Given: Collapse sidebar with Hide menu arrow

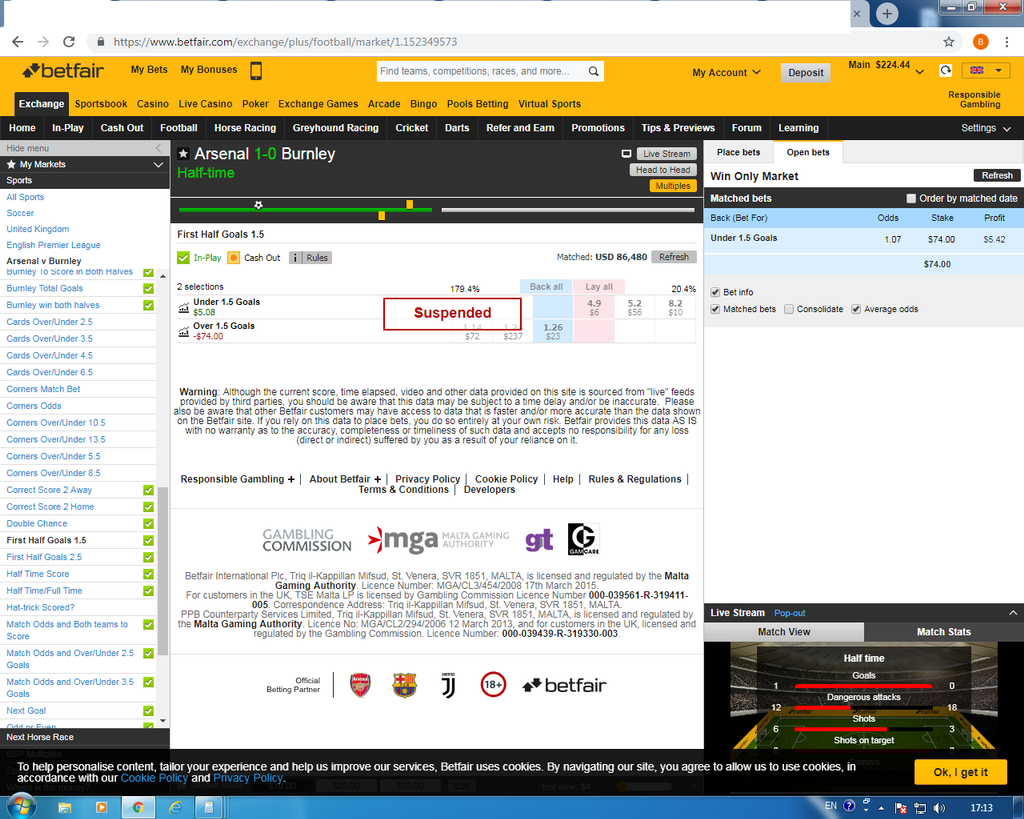Looking at the screenshot, I should (x=158, y=148).
